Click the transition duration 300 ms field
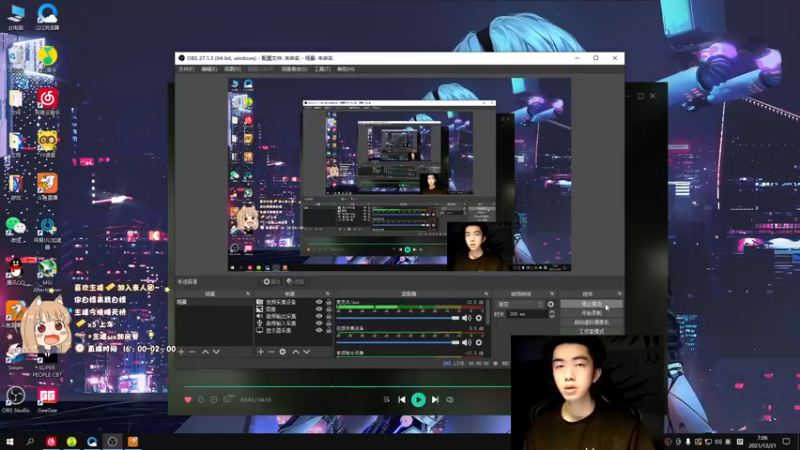Screen dimensions: 800x450 [x=527, y=314]
